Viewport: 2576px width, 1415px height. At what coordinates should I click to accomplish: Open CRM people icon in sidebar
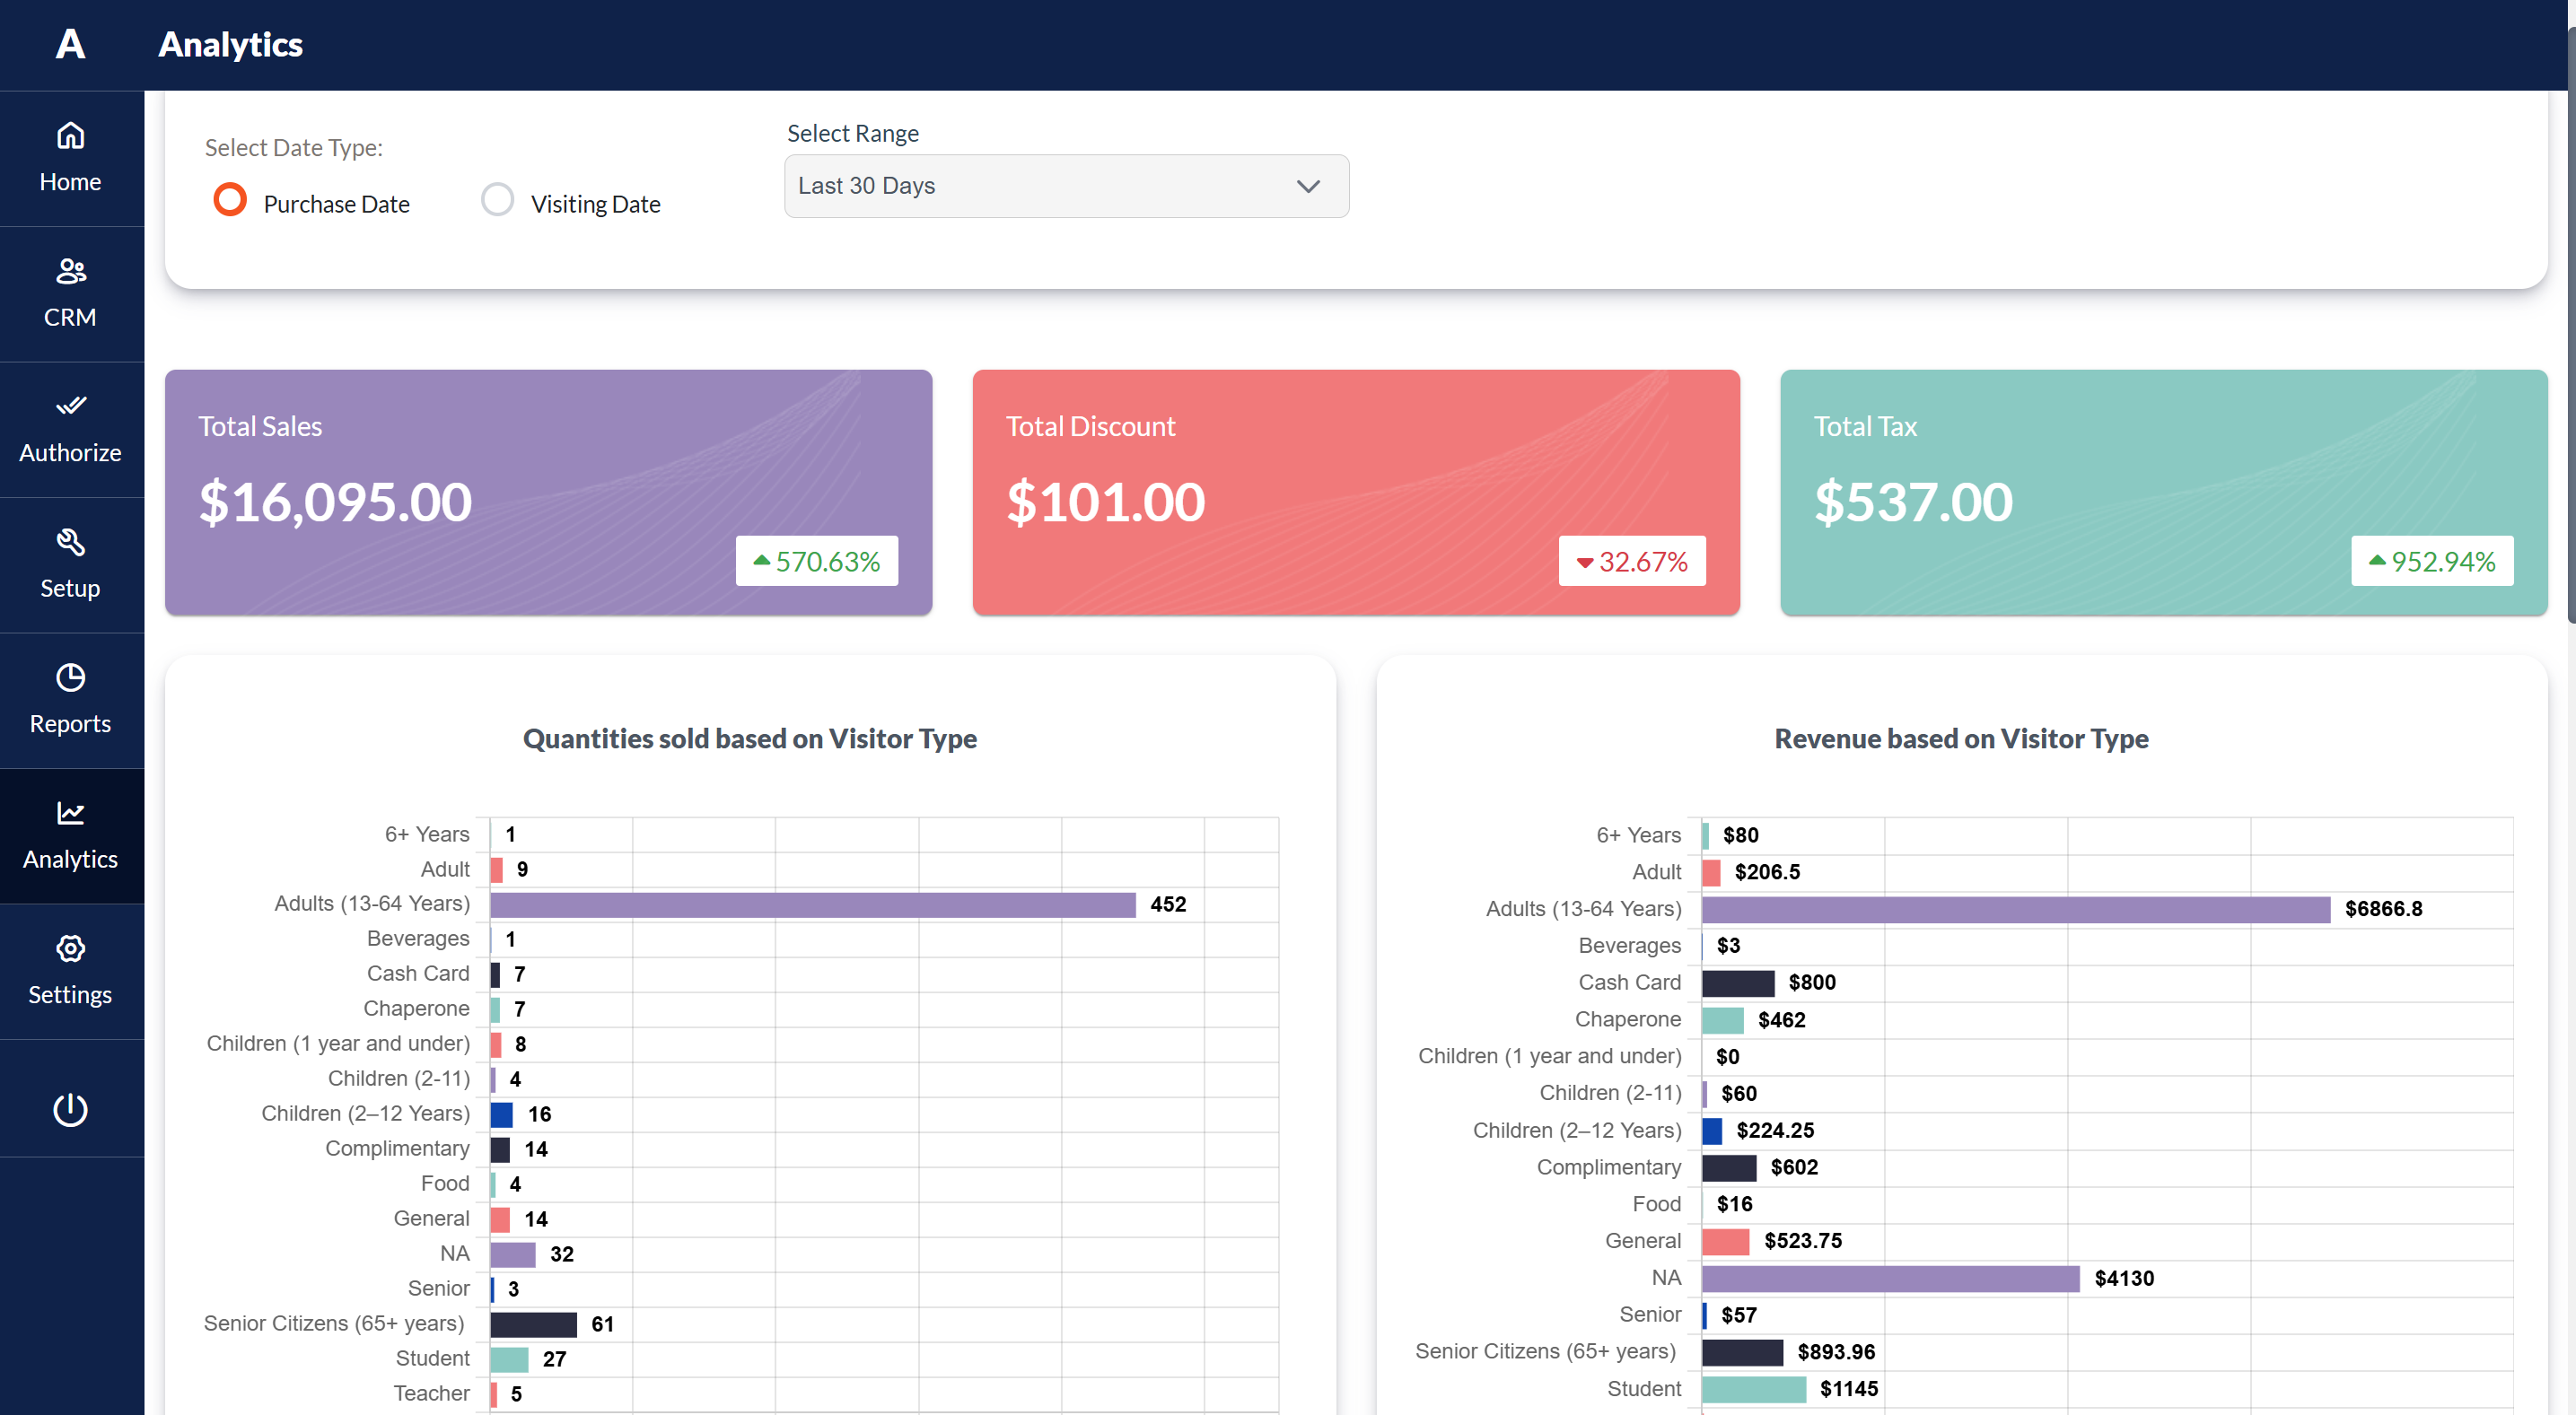pyautogui.click(x=70, y=271)
